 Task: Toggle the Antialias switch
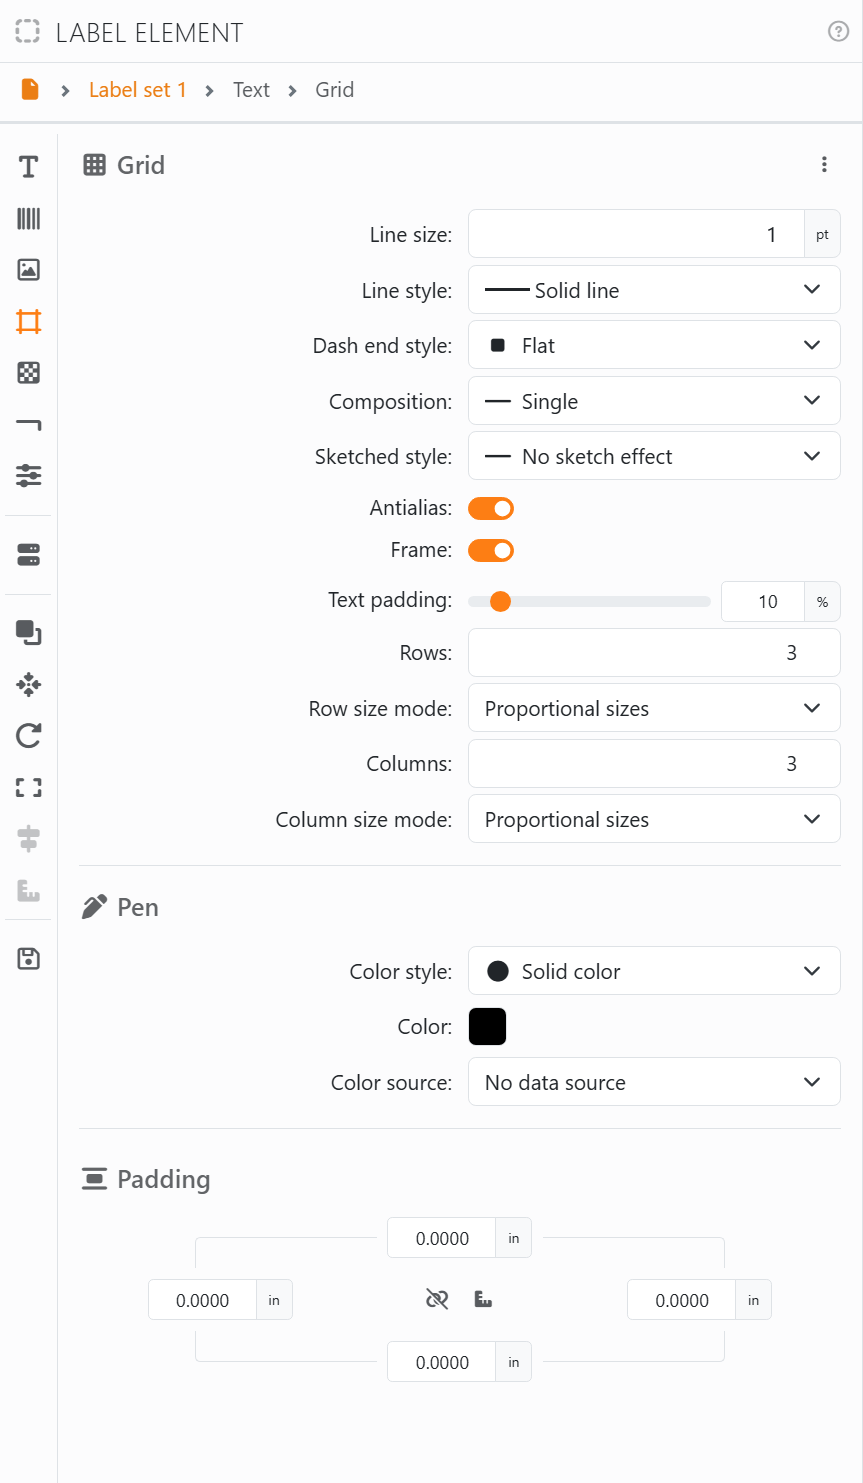(491, 508)
